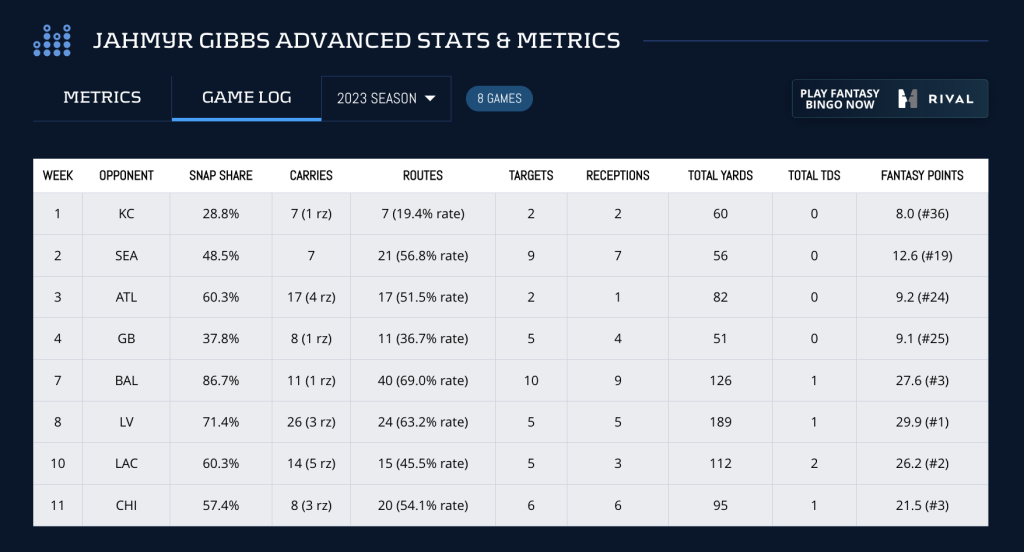
Task: Sort by the Snap Share column header
Action: click(221, 175)
